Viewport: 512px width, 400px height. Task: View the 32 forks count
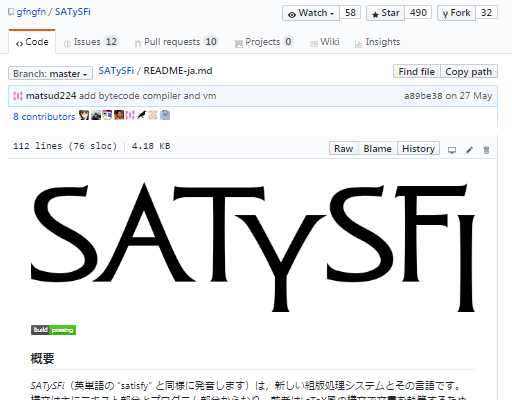click(x=486, y=13)
